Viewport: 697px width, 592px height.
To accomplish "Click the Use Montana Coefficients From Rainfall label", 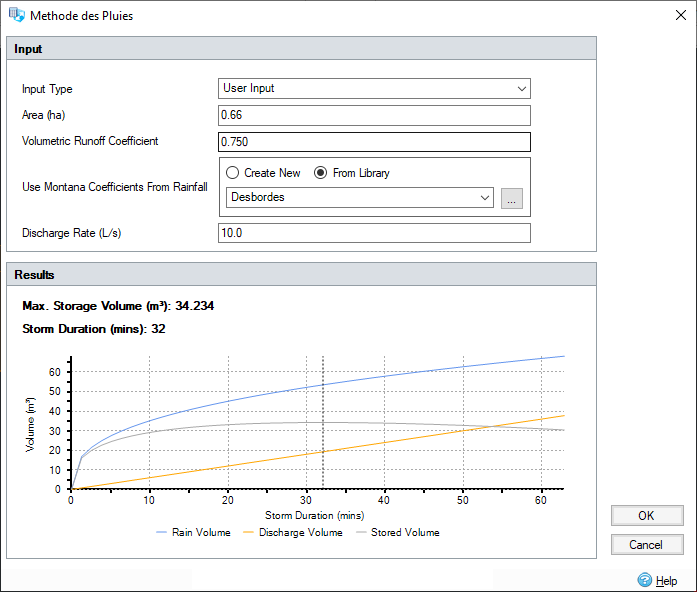I will point(115,187).
